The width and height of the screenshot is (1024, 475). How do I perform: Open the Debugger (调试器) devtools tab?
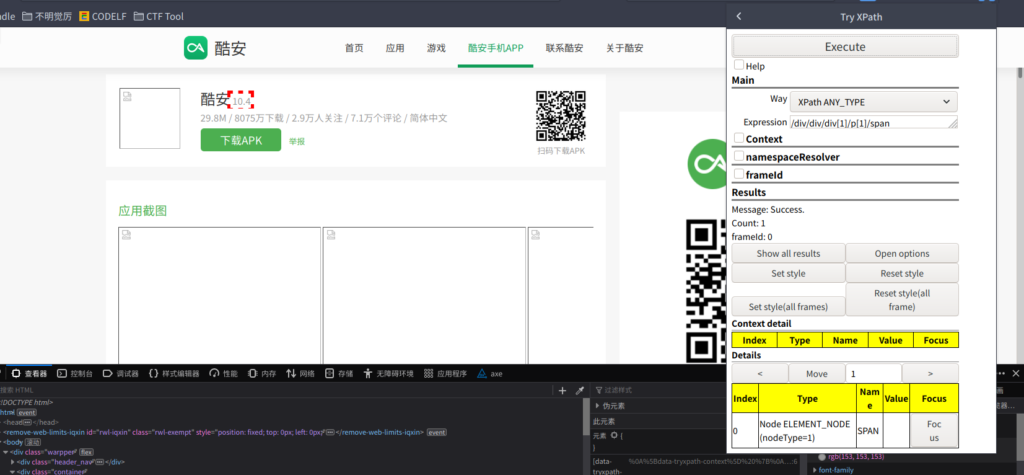(x=121, y=374)
